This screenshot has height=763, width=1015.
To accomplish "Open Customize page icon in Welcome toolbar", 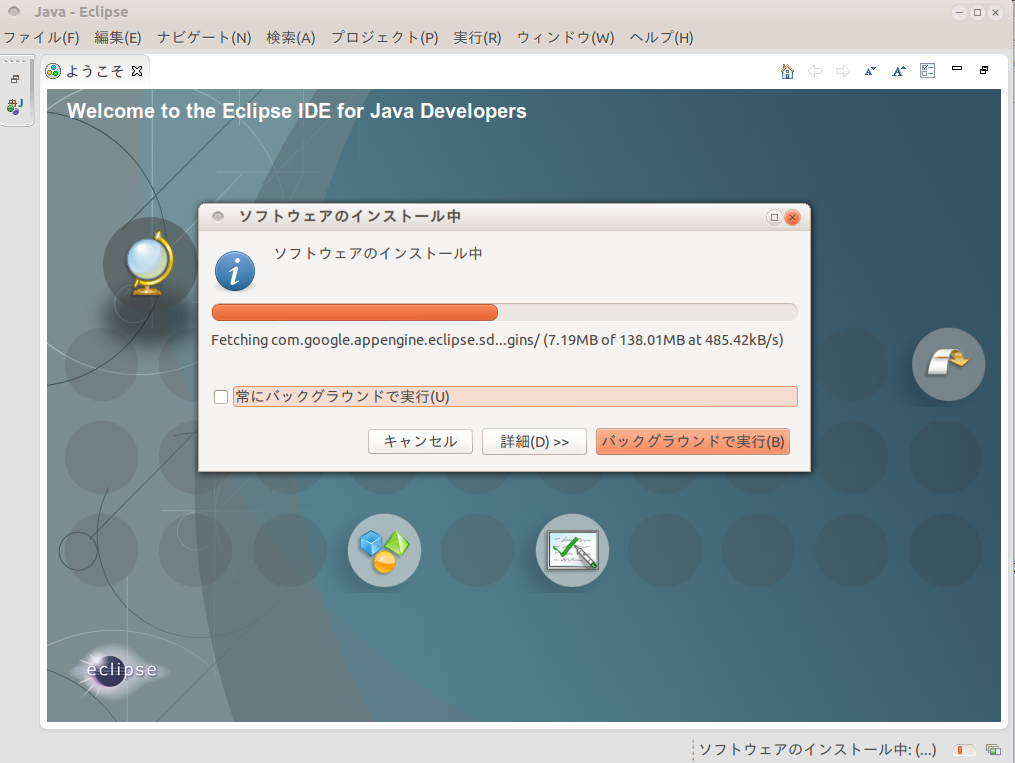I will 927,71.
